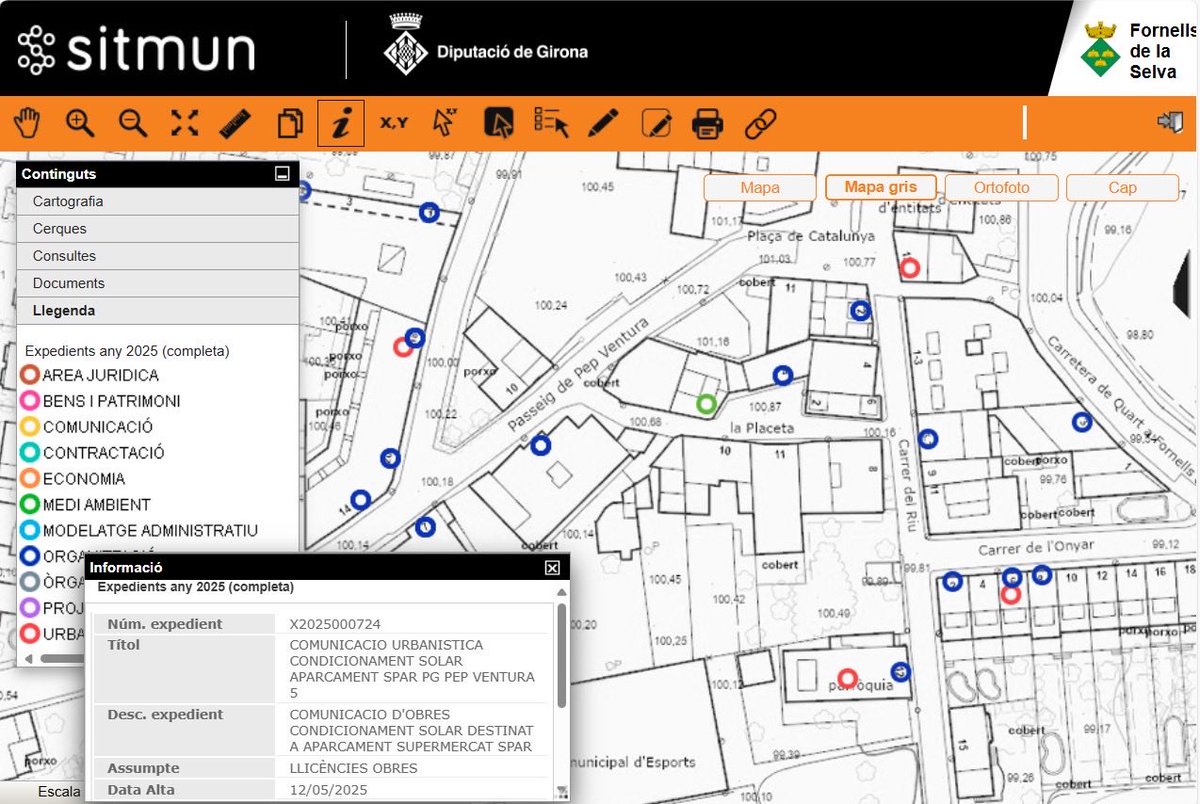Activate the Zoom in magnifier tool

pyautogui.click(x=80, y=123)
